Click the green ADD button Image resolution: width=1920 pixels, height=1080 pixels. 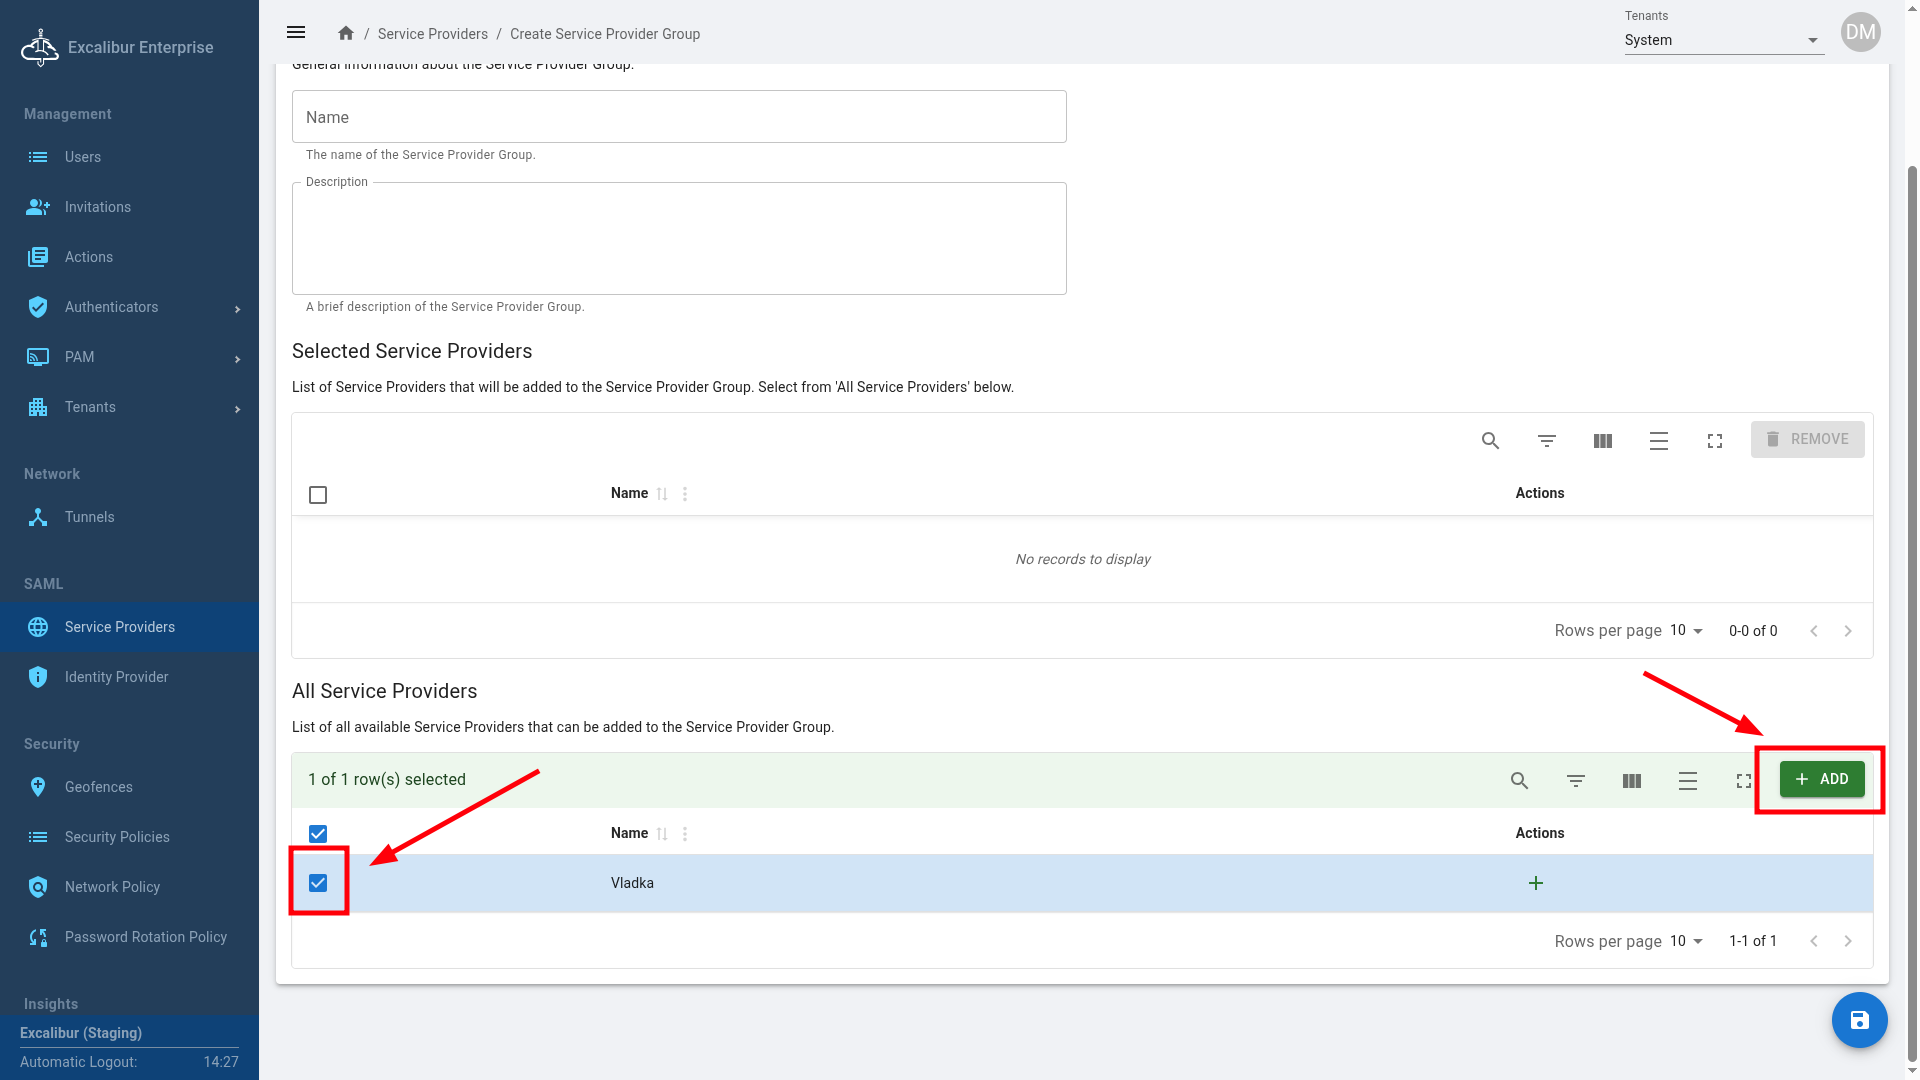point(1821,779)
